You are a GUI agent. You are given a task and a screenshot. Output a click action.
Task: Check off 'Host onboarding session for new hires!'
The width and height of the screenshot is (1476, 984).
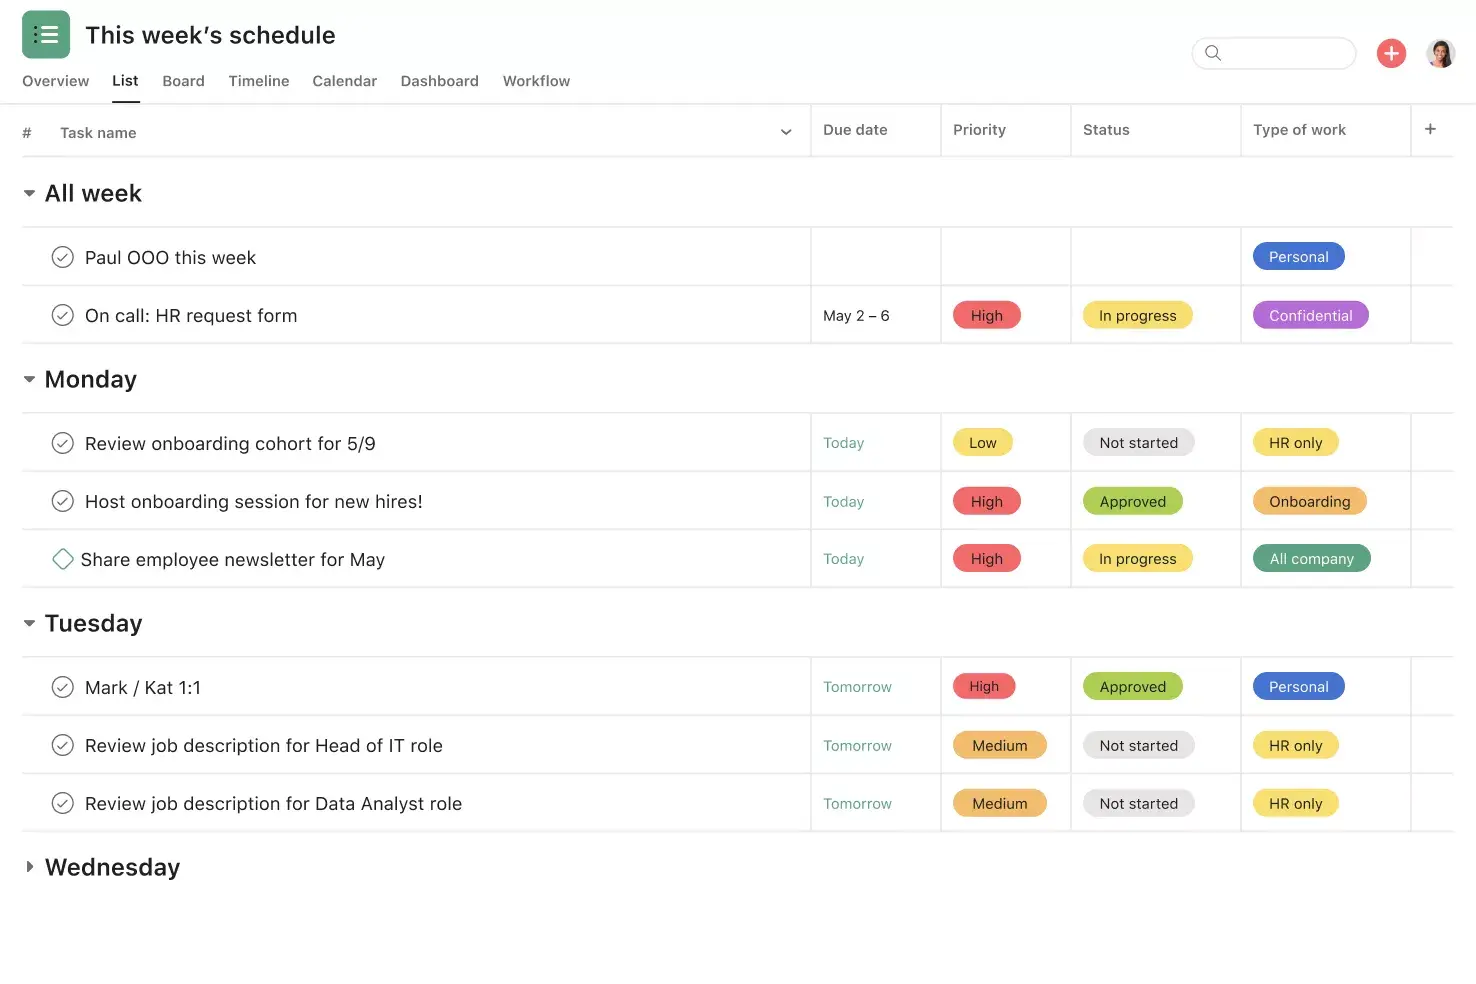pyautogui.click(x=63, y=501)
